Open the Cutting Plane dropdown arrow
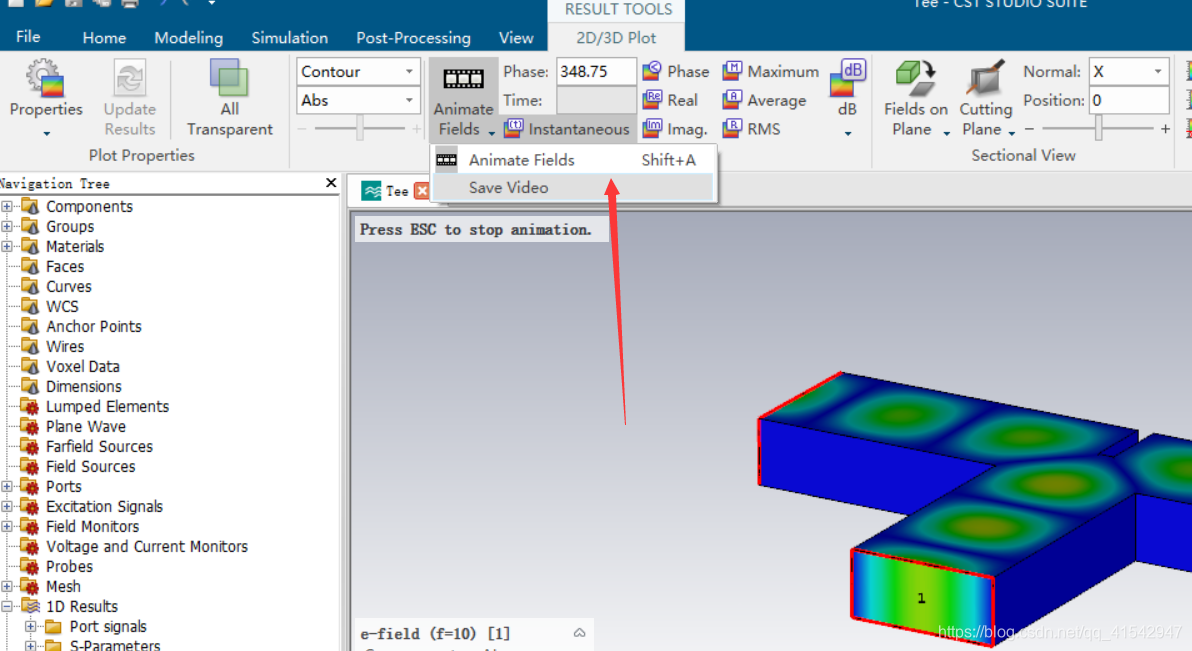Screen dimensions: 1192x651 coord(1012,133)
